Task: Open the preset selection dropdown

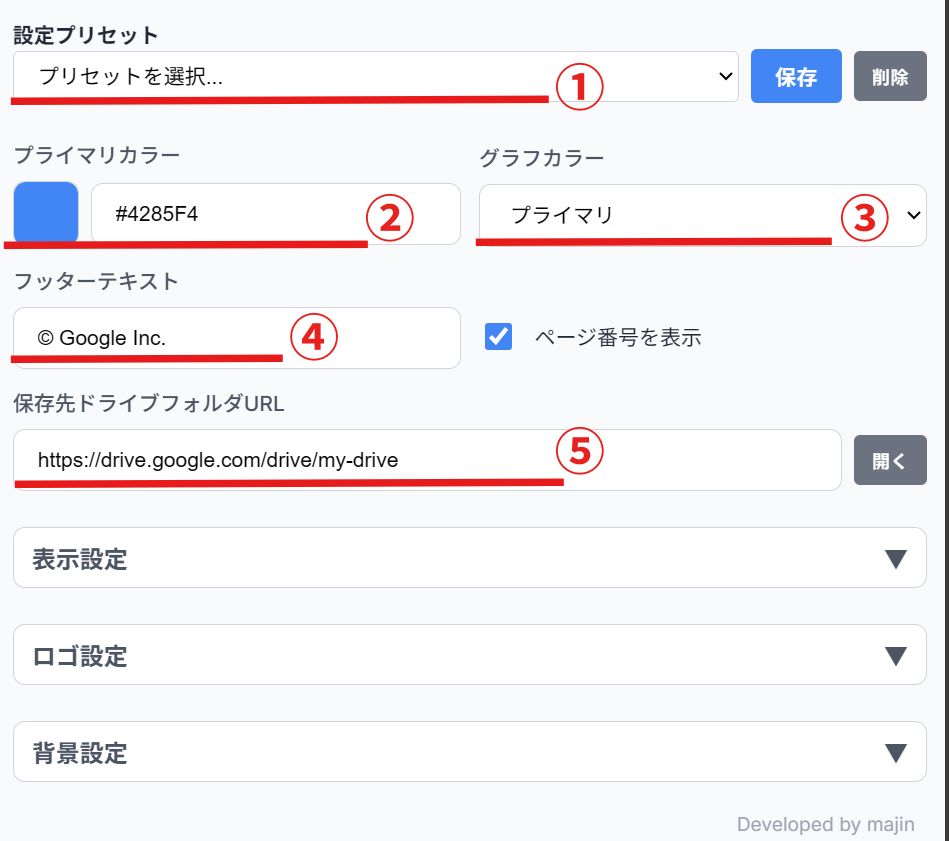Action: coord(375,77)
